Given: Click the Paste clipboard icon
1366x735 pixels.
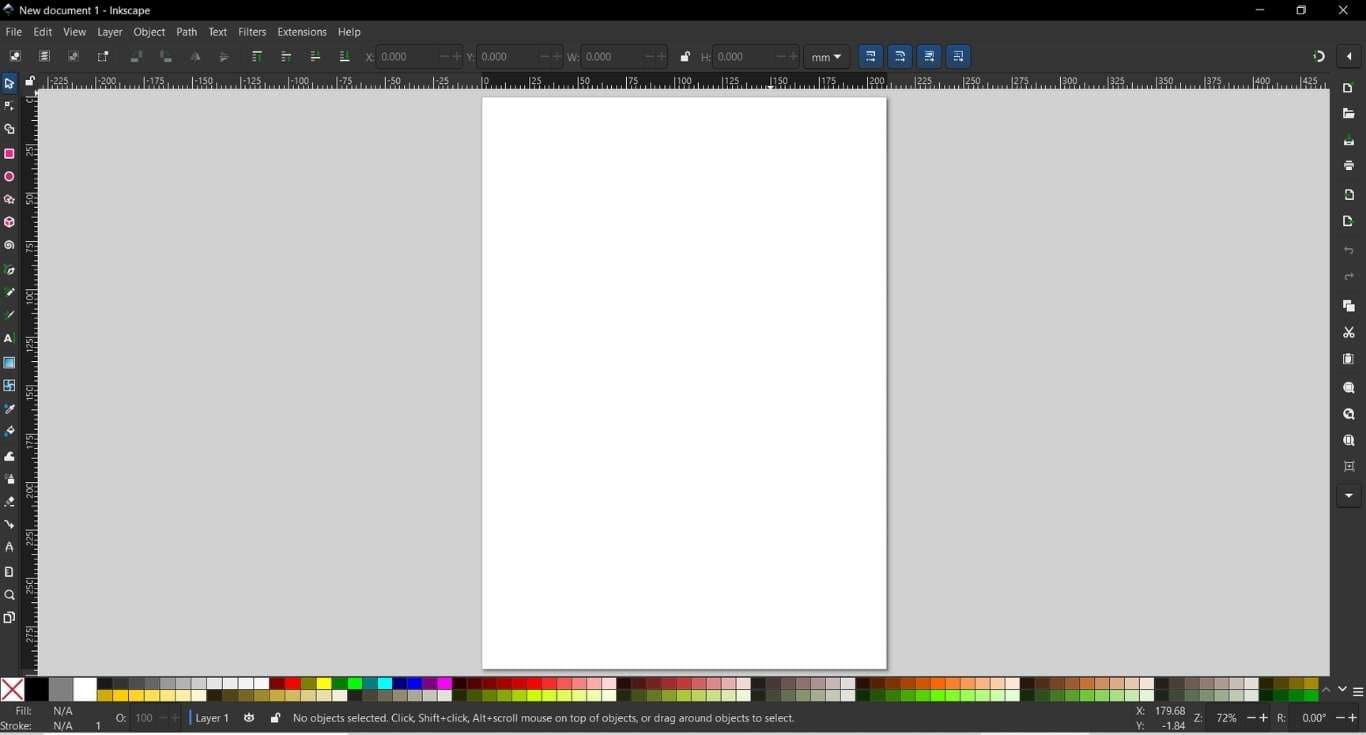Looking at the screenshot, I should (x=1349, y=359).
